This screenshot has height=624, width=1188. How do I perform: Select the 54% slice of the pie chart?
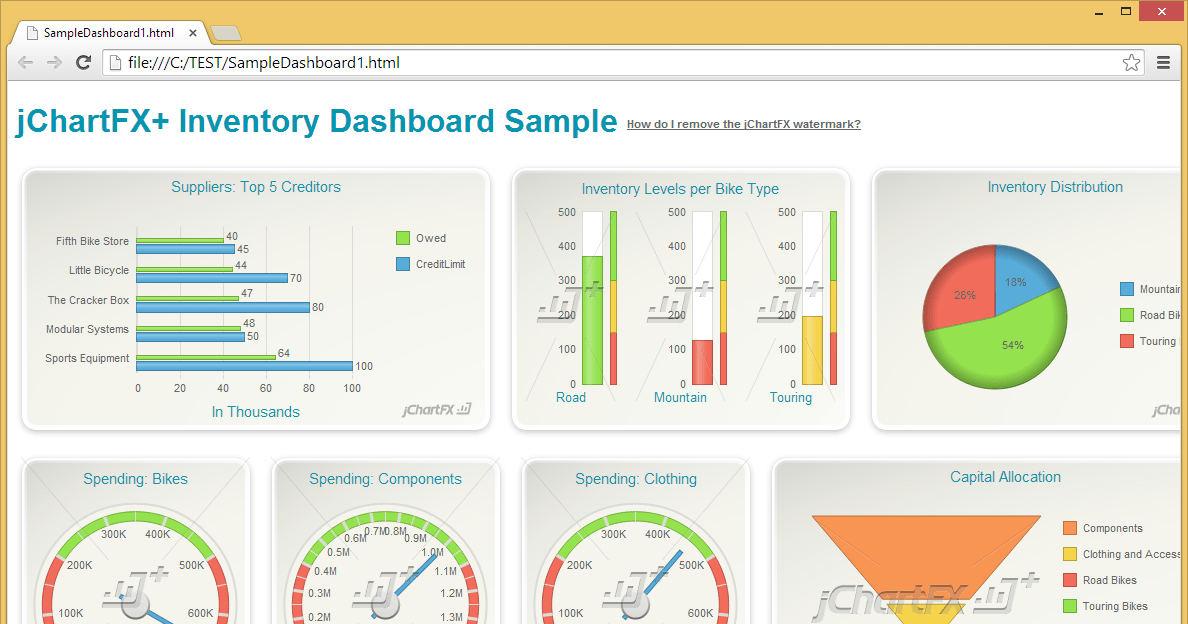tap(1013, 344)
